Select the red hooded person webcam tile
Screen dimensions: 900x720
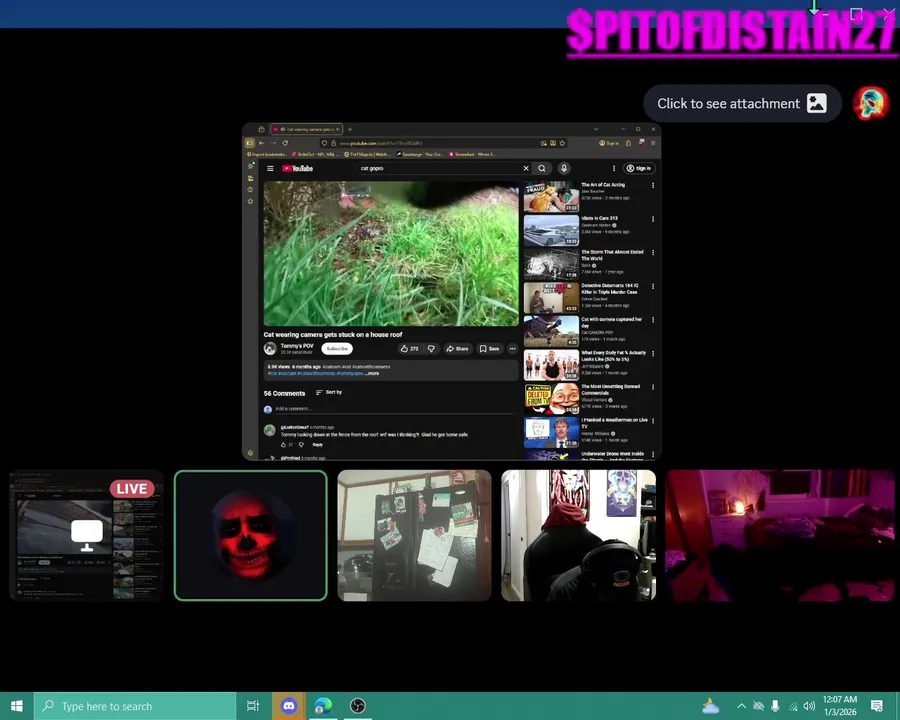579,535
